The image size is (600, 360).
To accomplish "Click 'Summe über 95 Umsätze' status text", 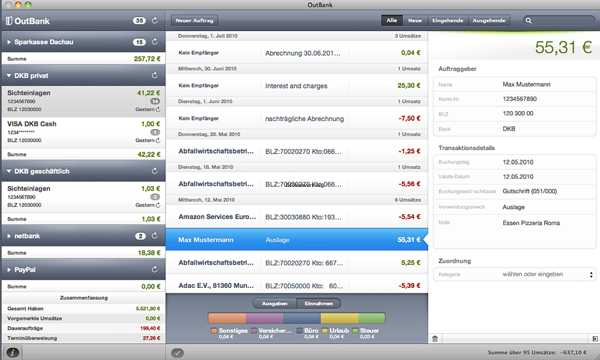I will pos(537,352).
